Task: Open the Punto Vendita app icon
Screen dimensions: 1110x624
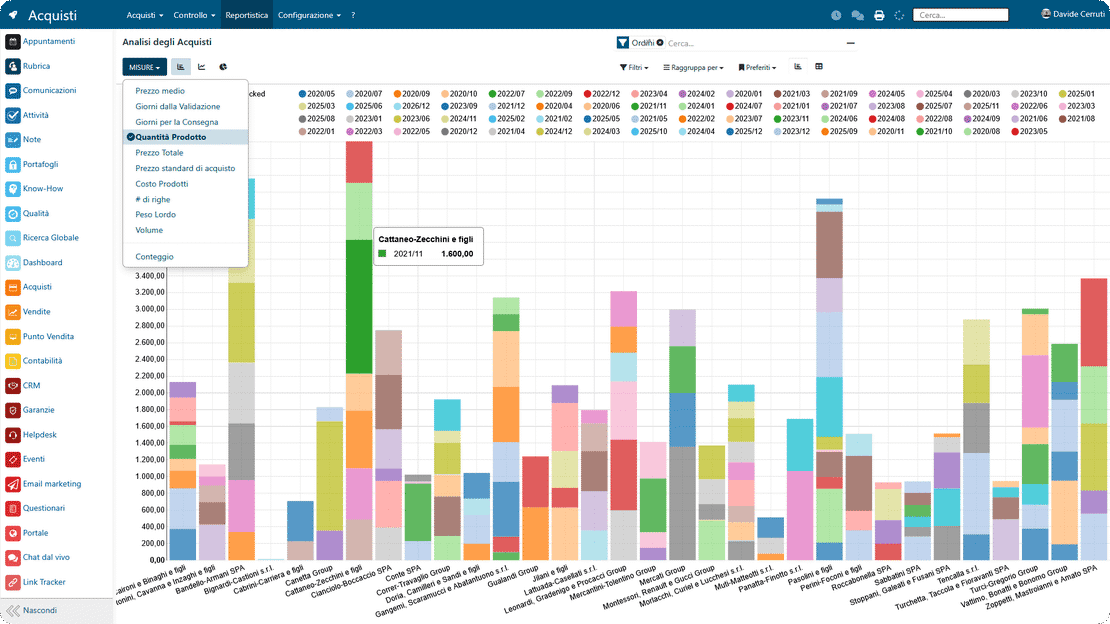Action: 12,336
